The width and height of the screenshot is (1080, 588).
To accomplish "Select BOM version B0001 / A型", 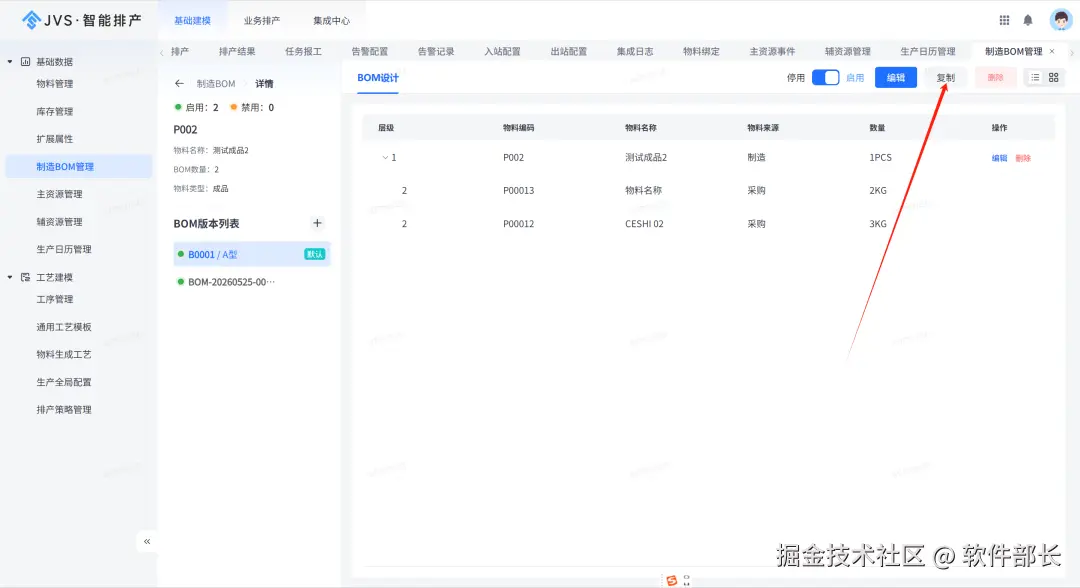I will pos(252,254).
